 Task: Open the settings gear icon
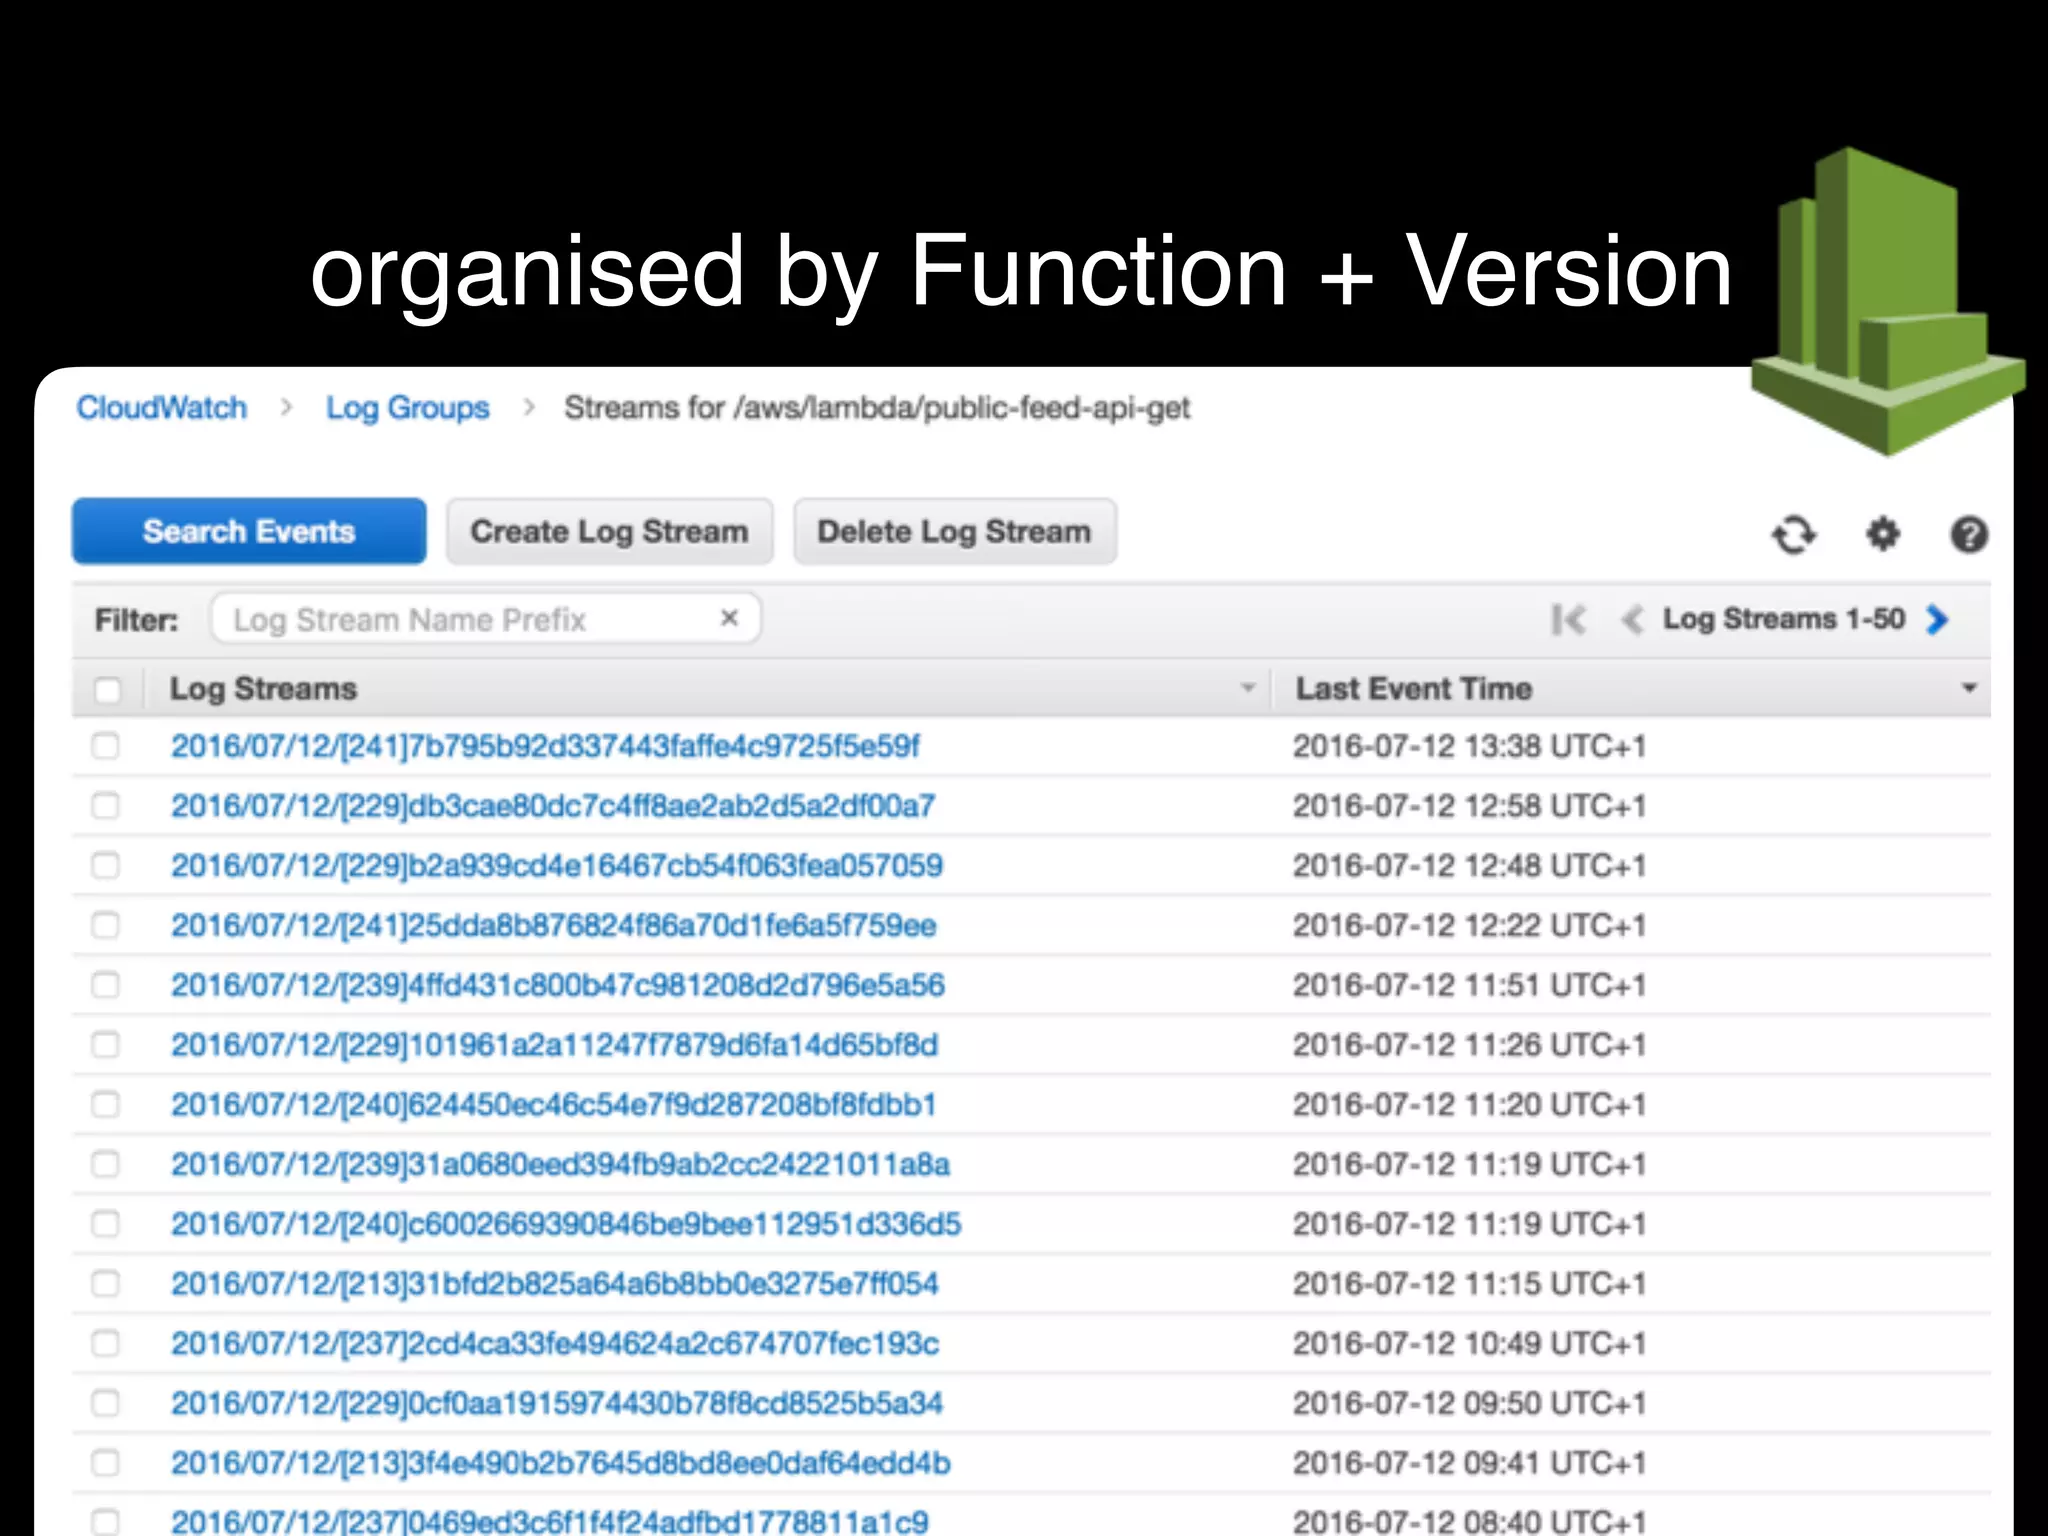pos(1883,534)
